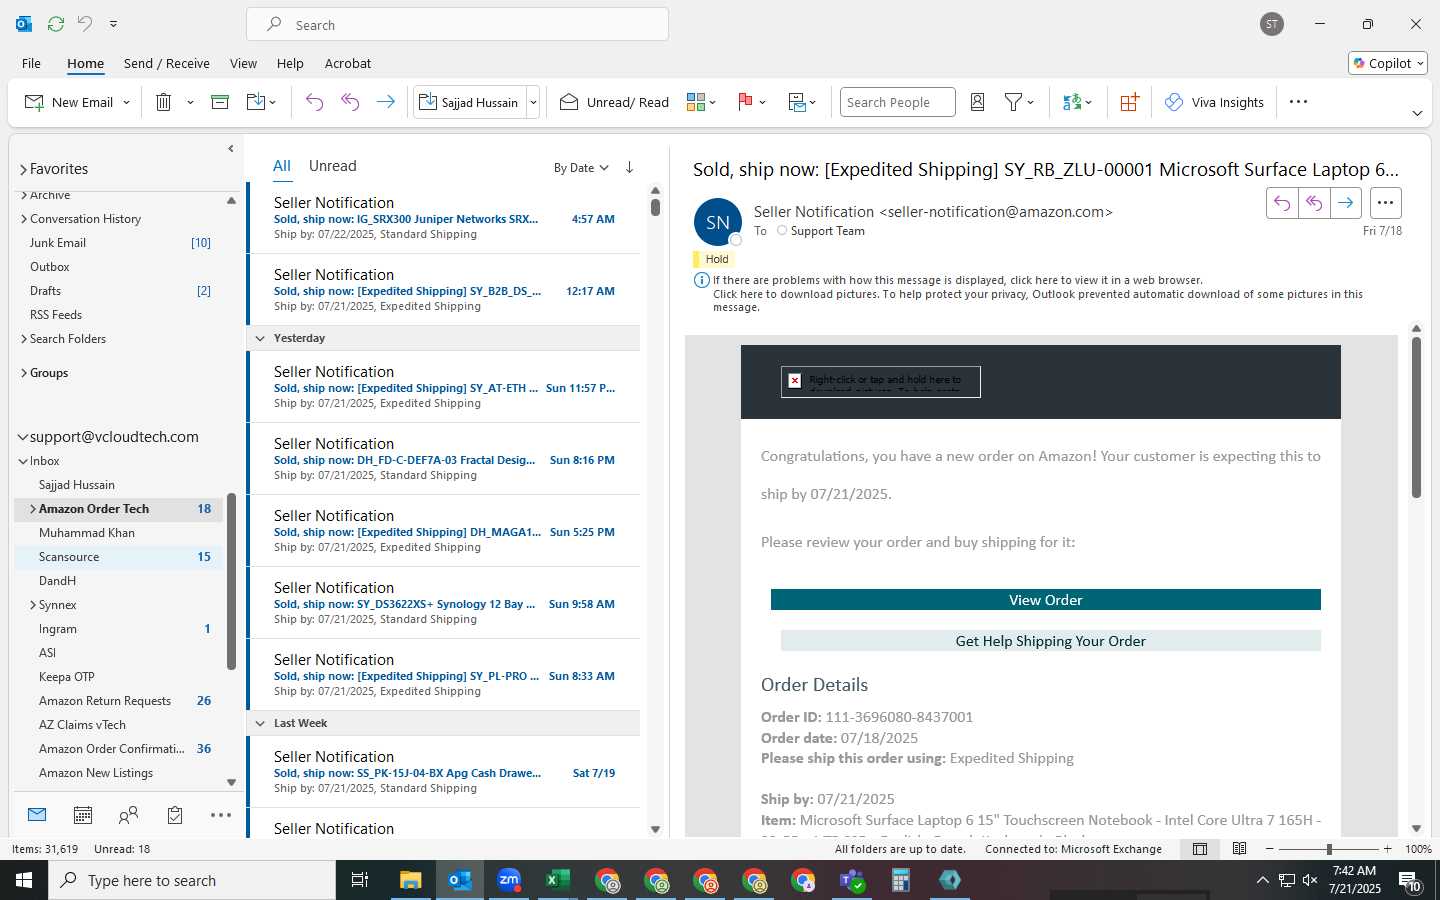Open Excel from the taskbar
1440x900 pixels.
tap(558, 880)
